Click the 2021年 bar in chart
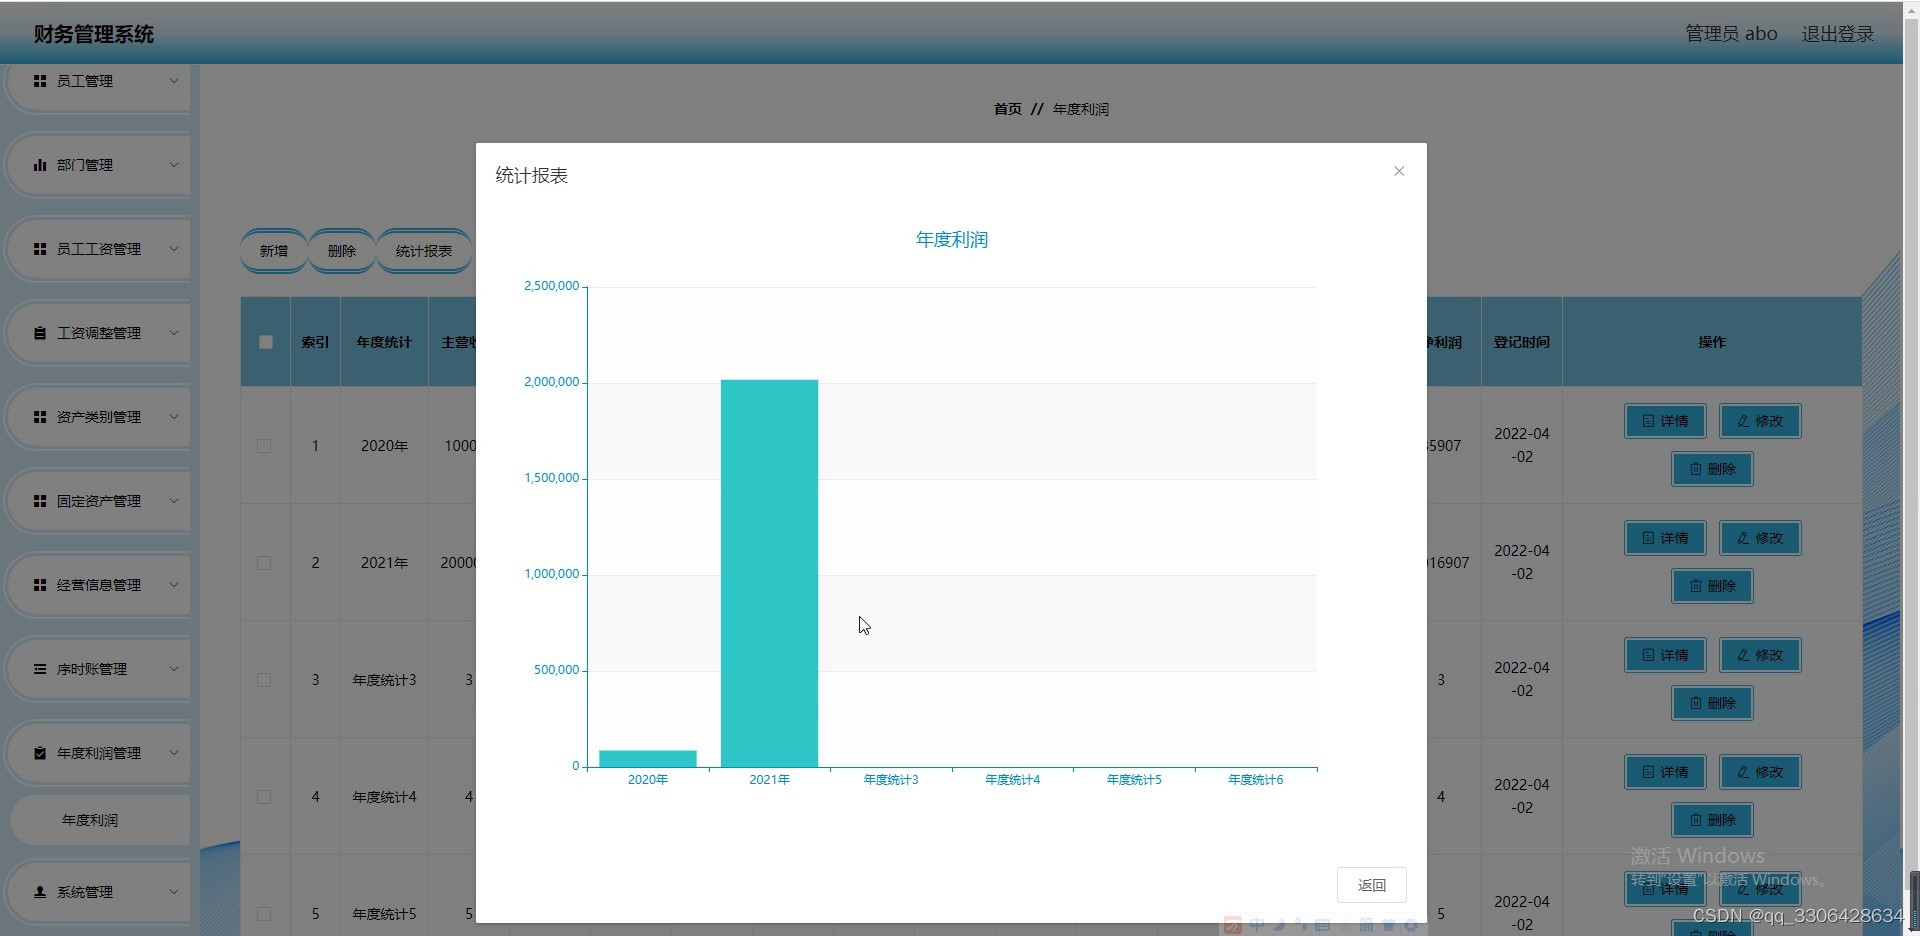1920x936 pixels. click(x=769, y=573)
